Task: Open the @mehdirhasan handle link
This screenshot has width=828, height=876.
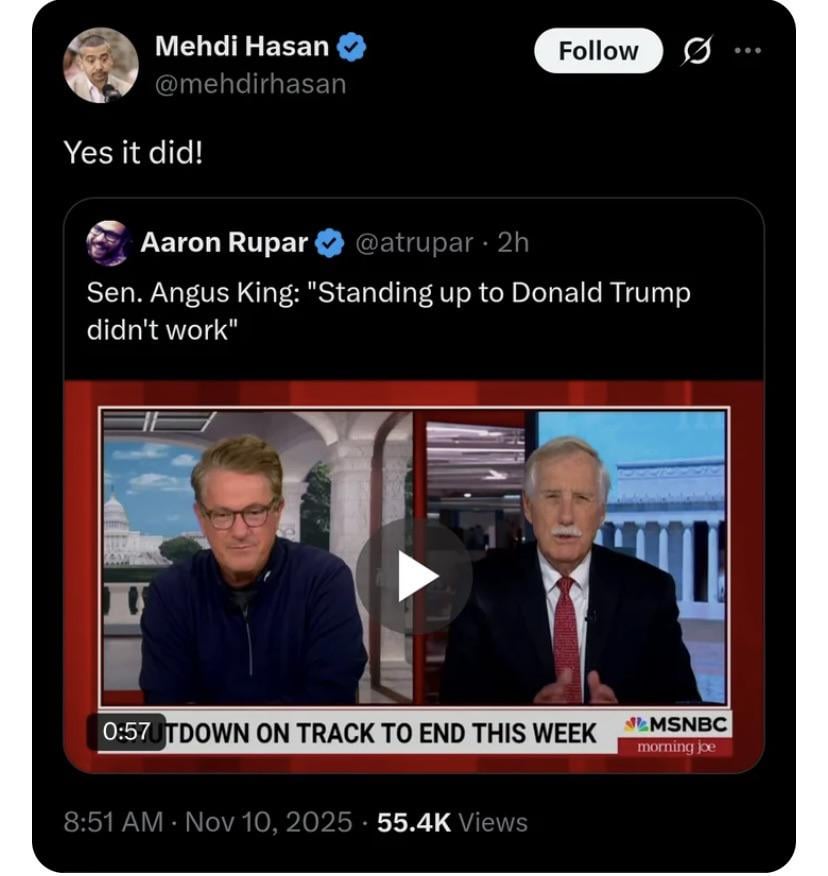Action: 250,84
